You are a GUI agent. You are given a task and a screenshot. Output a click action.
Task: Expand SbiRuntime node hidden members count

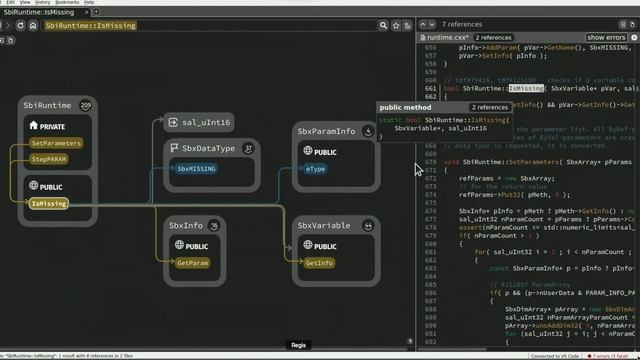[86, 106]
